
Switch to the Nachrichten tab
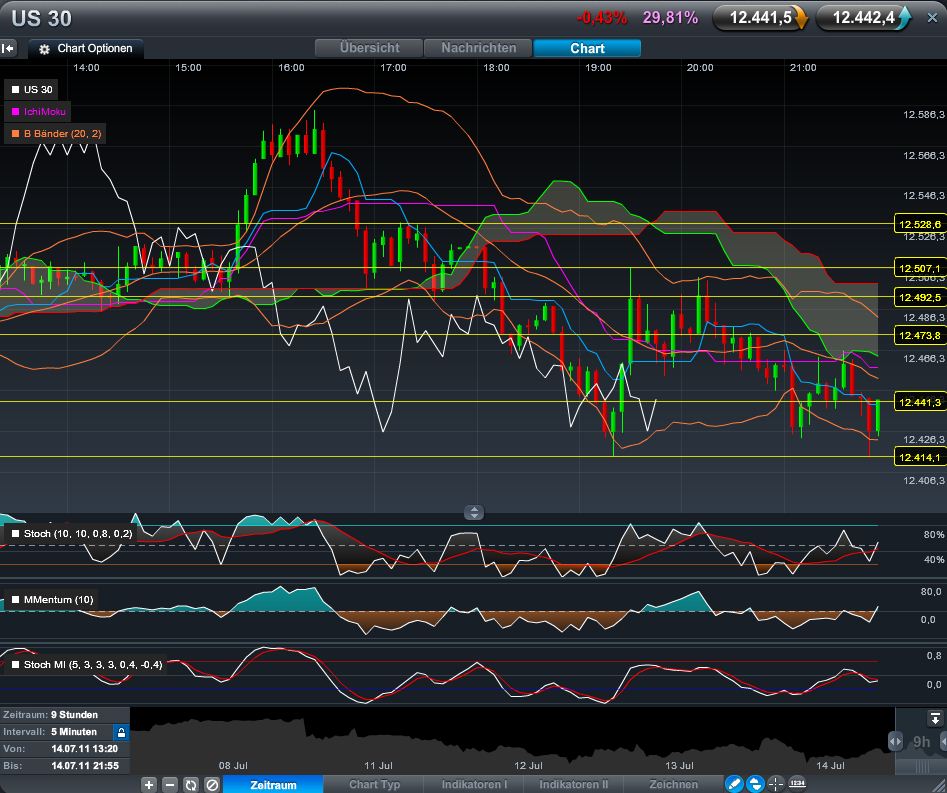pos(477,47)
